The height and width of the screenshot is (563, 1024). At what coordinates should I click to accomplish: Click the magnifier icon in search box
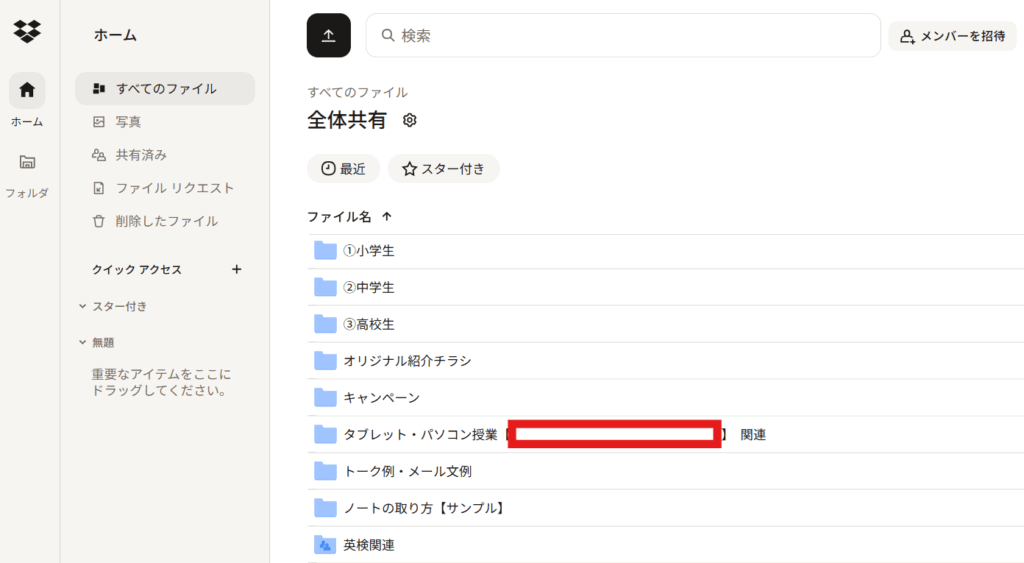[x=388, y=35]
